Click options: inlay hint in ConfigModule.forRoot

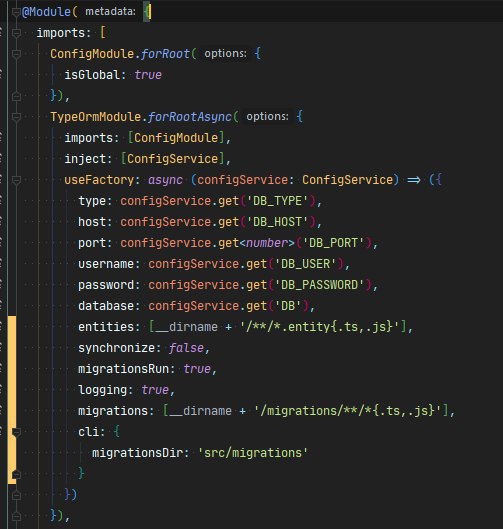click(x=225, y=54)
